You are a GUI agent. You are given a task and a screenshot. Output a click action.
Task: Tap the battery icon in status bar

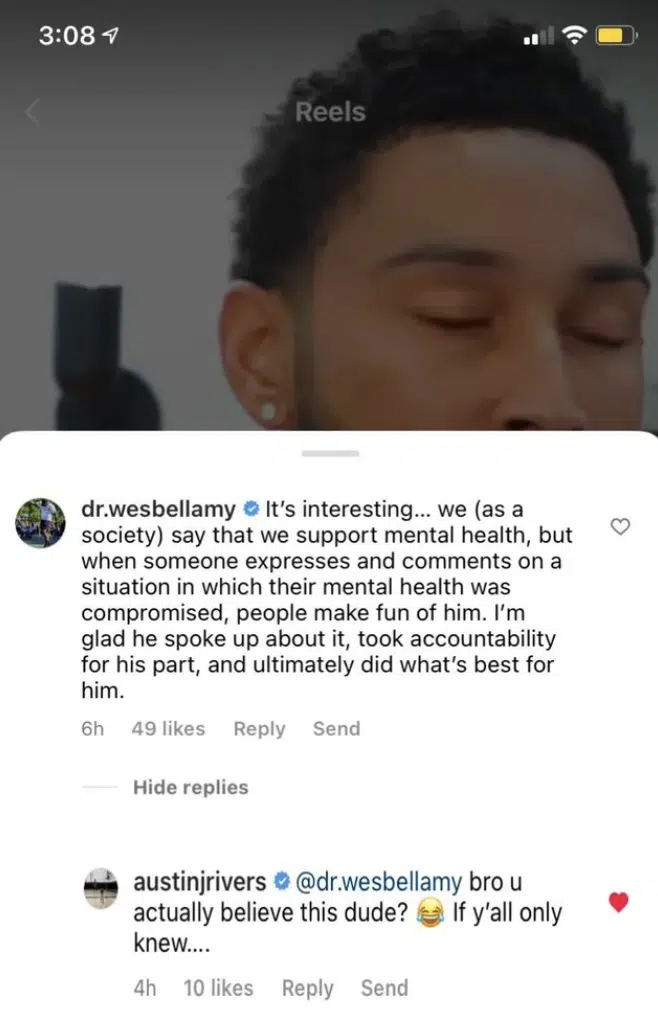pyautogui.click(x=617, y=35)
